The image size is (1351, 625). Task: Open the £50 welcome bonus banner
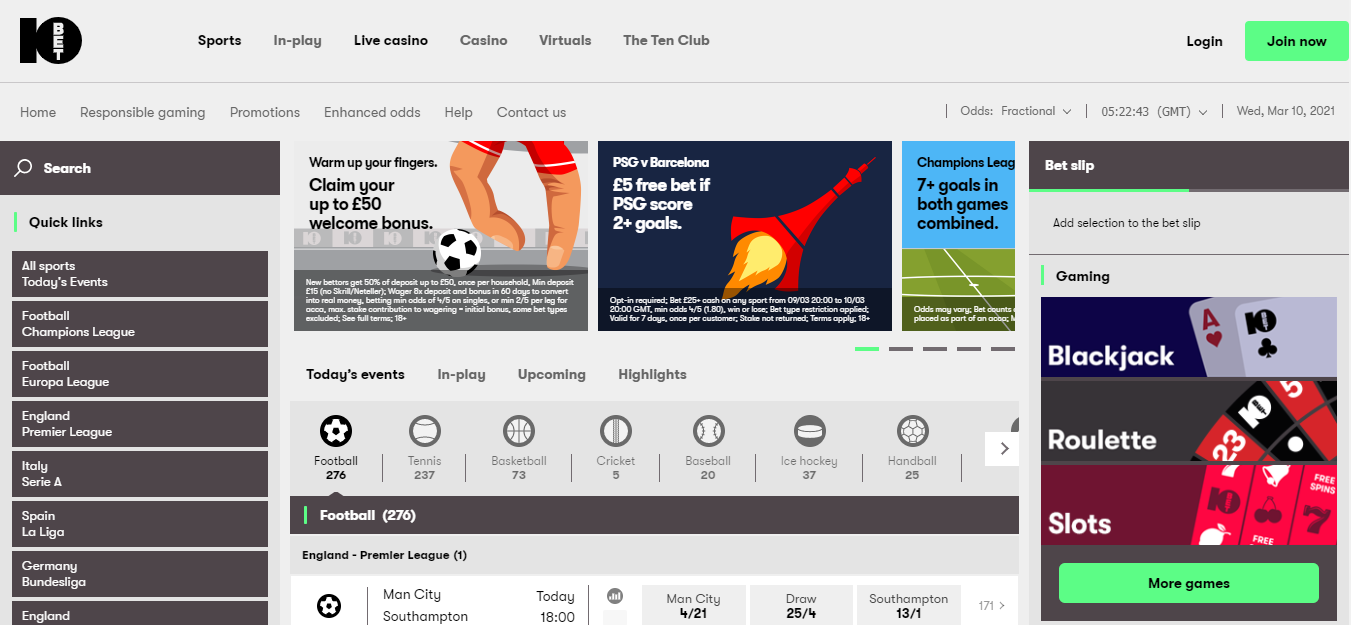441,236
